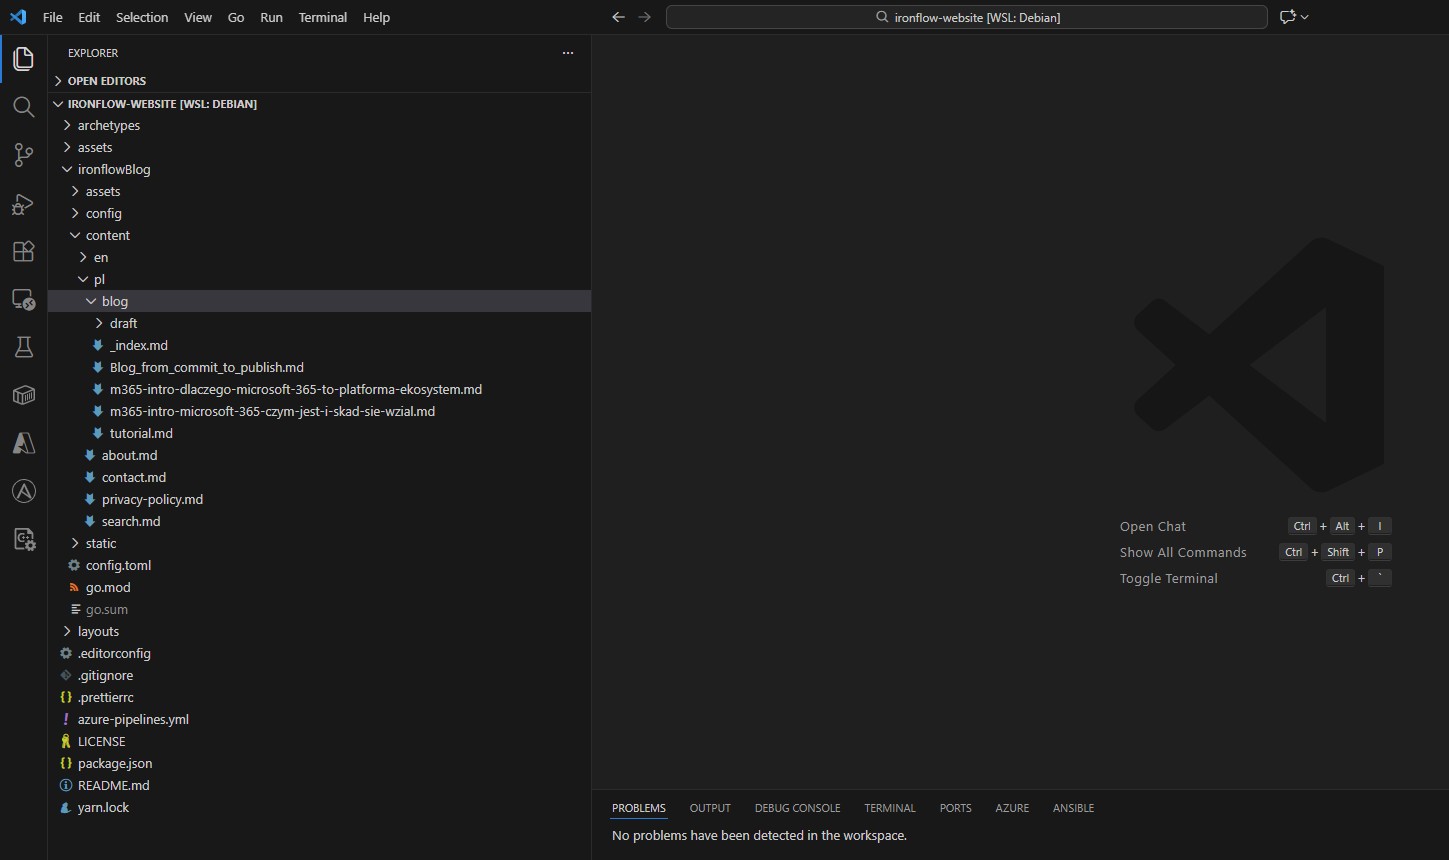Open the Docker containers view
Image resolution: width=1449 pixels, height=860 pixels.
tap(23, 395)
